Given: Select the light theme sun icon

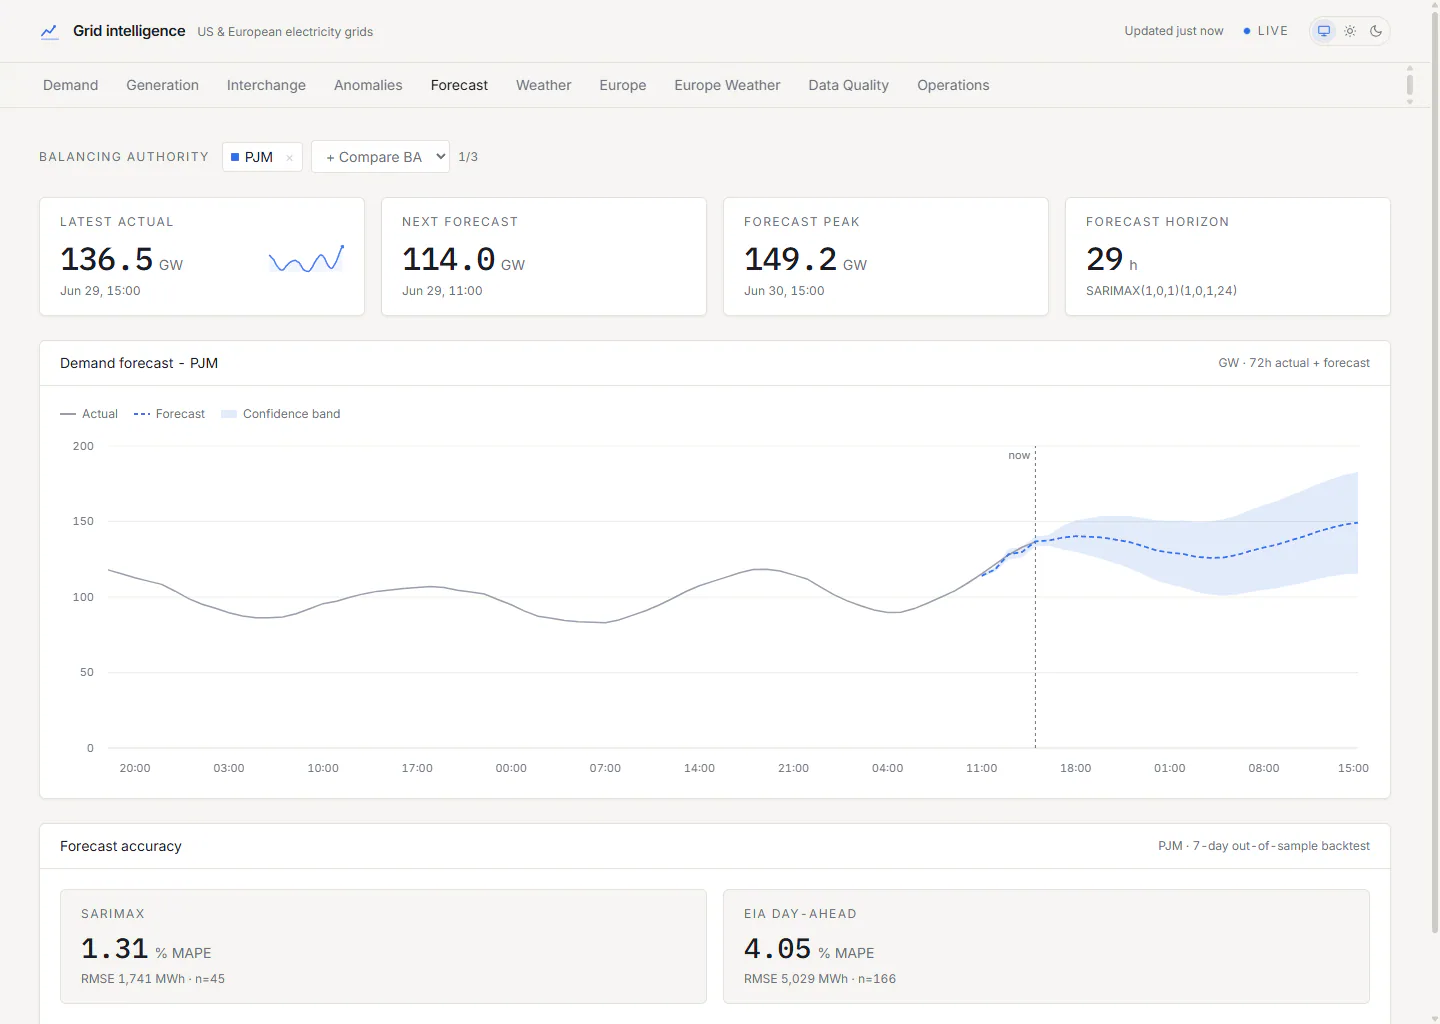Looking at the screenshot, I should 1350,31.
